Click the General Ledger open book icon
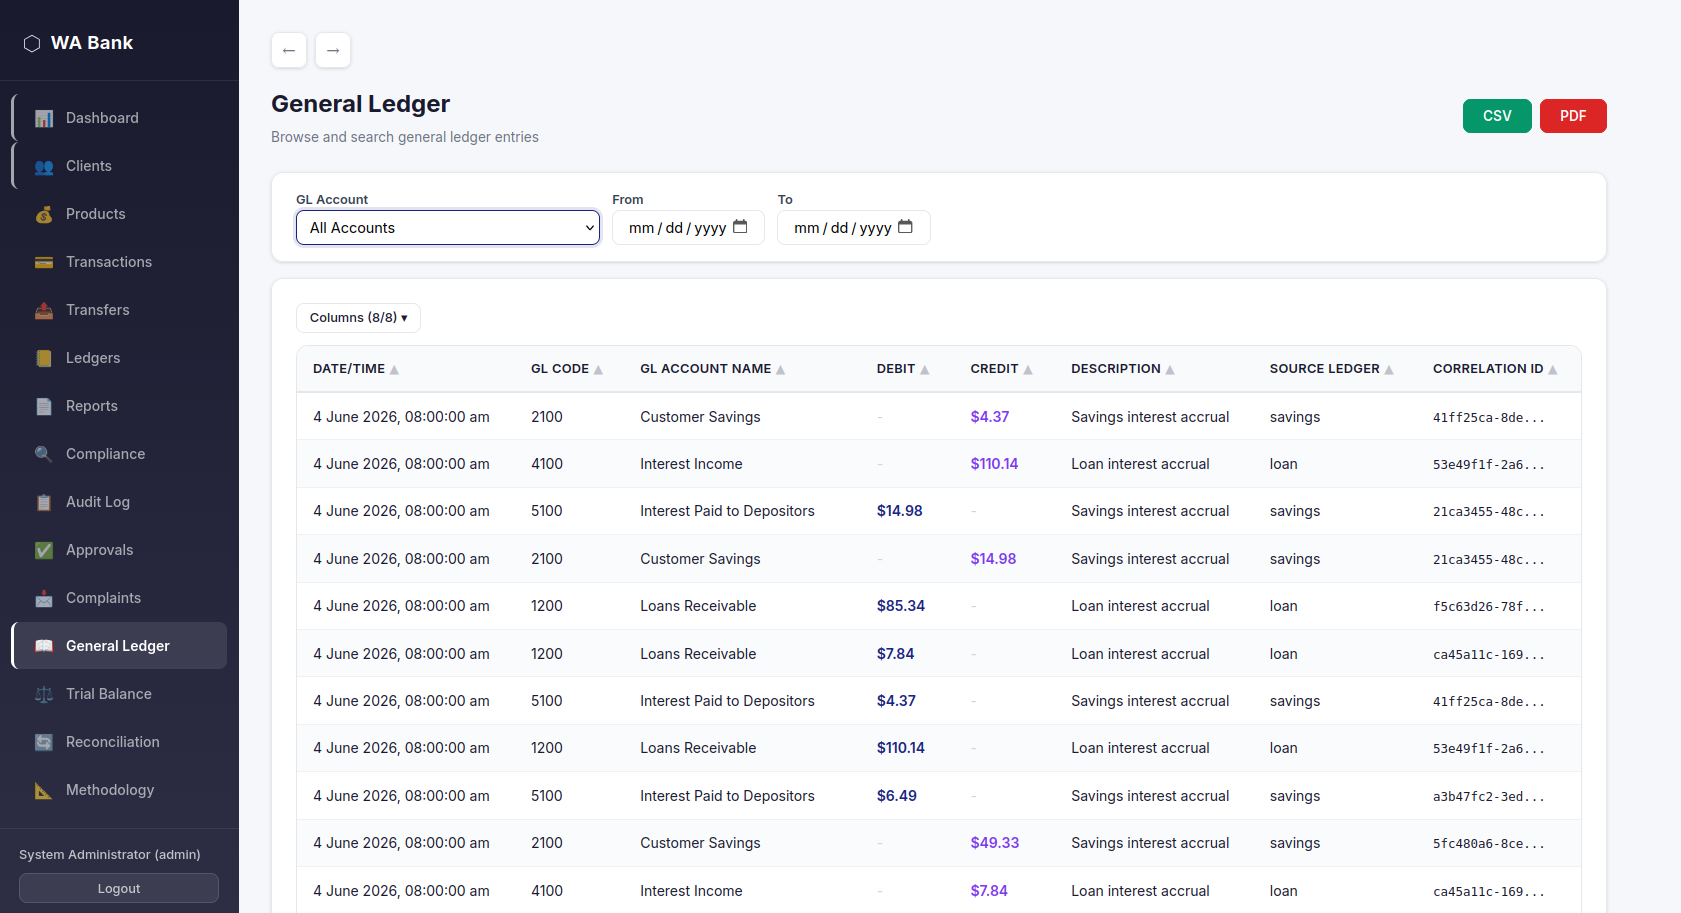The image size is (1681, 913). pos(44,646)
